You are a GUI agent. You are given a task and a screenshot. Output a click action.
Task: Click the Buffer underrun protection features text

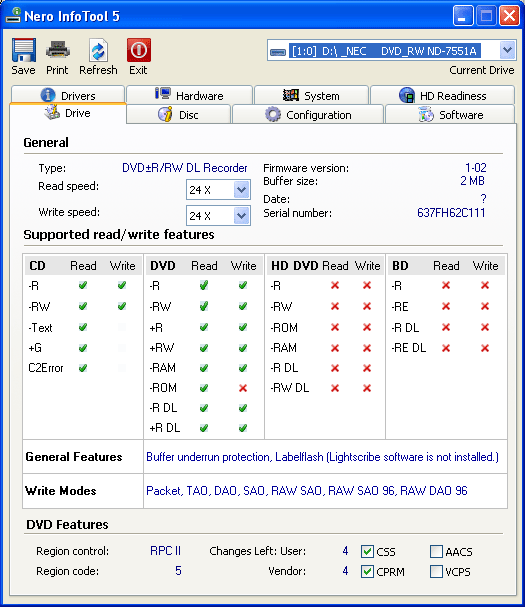tap(322, 457)
